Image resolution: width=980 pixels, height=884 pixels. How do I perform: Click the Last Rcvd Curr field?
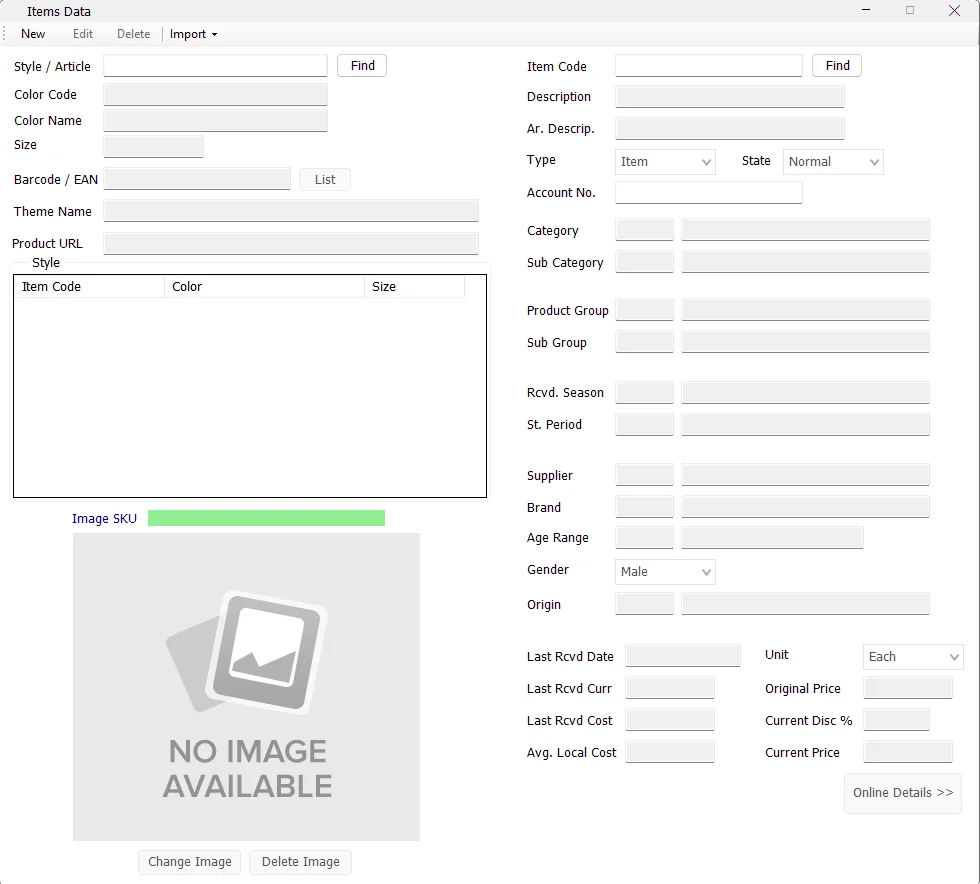(x=669, y=688)
